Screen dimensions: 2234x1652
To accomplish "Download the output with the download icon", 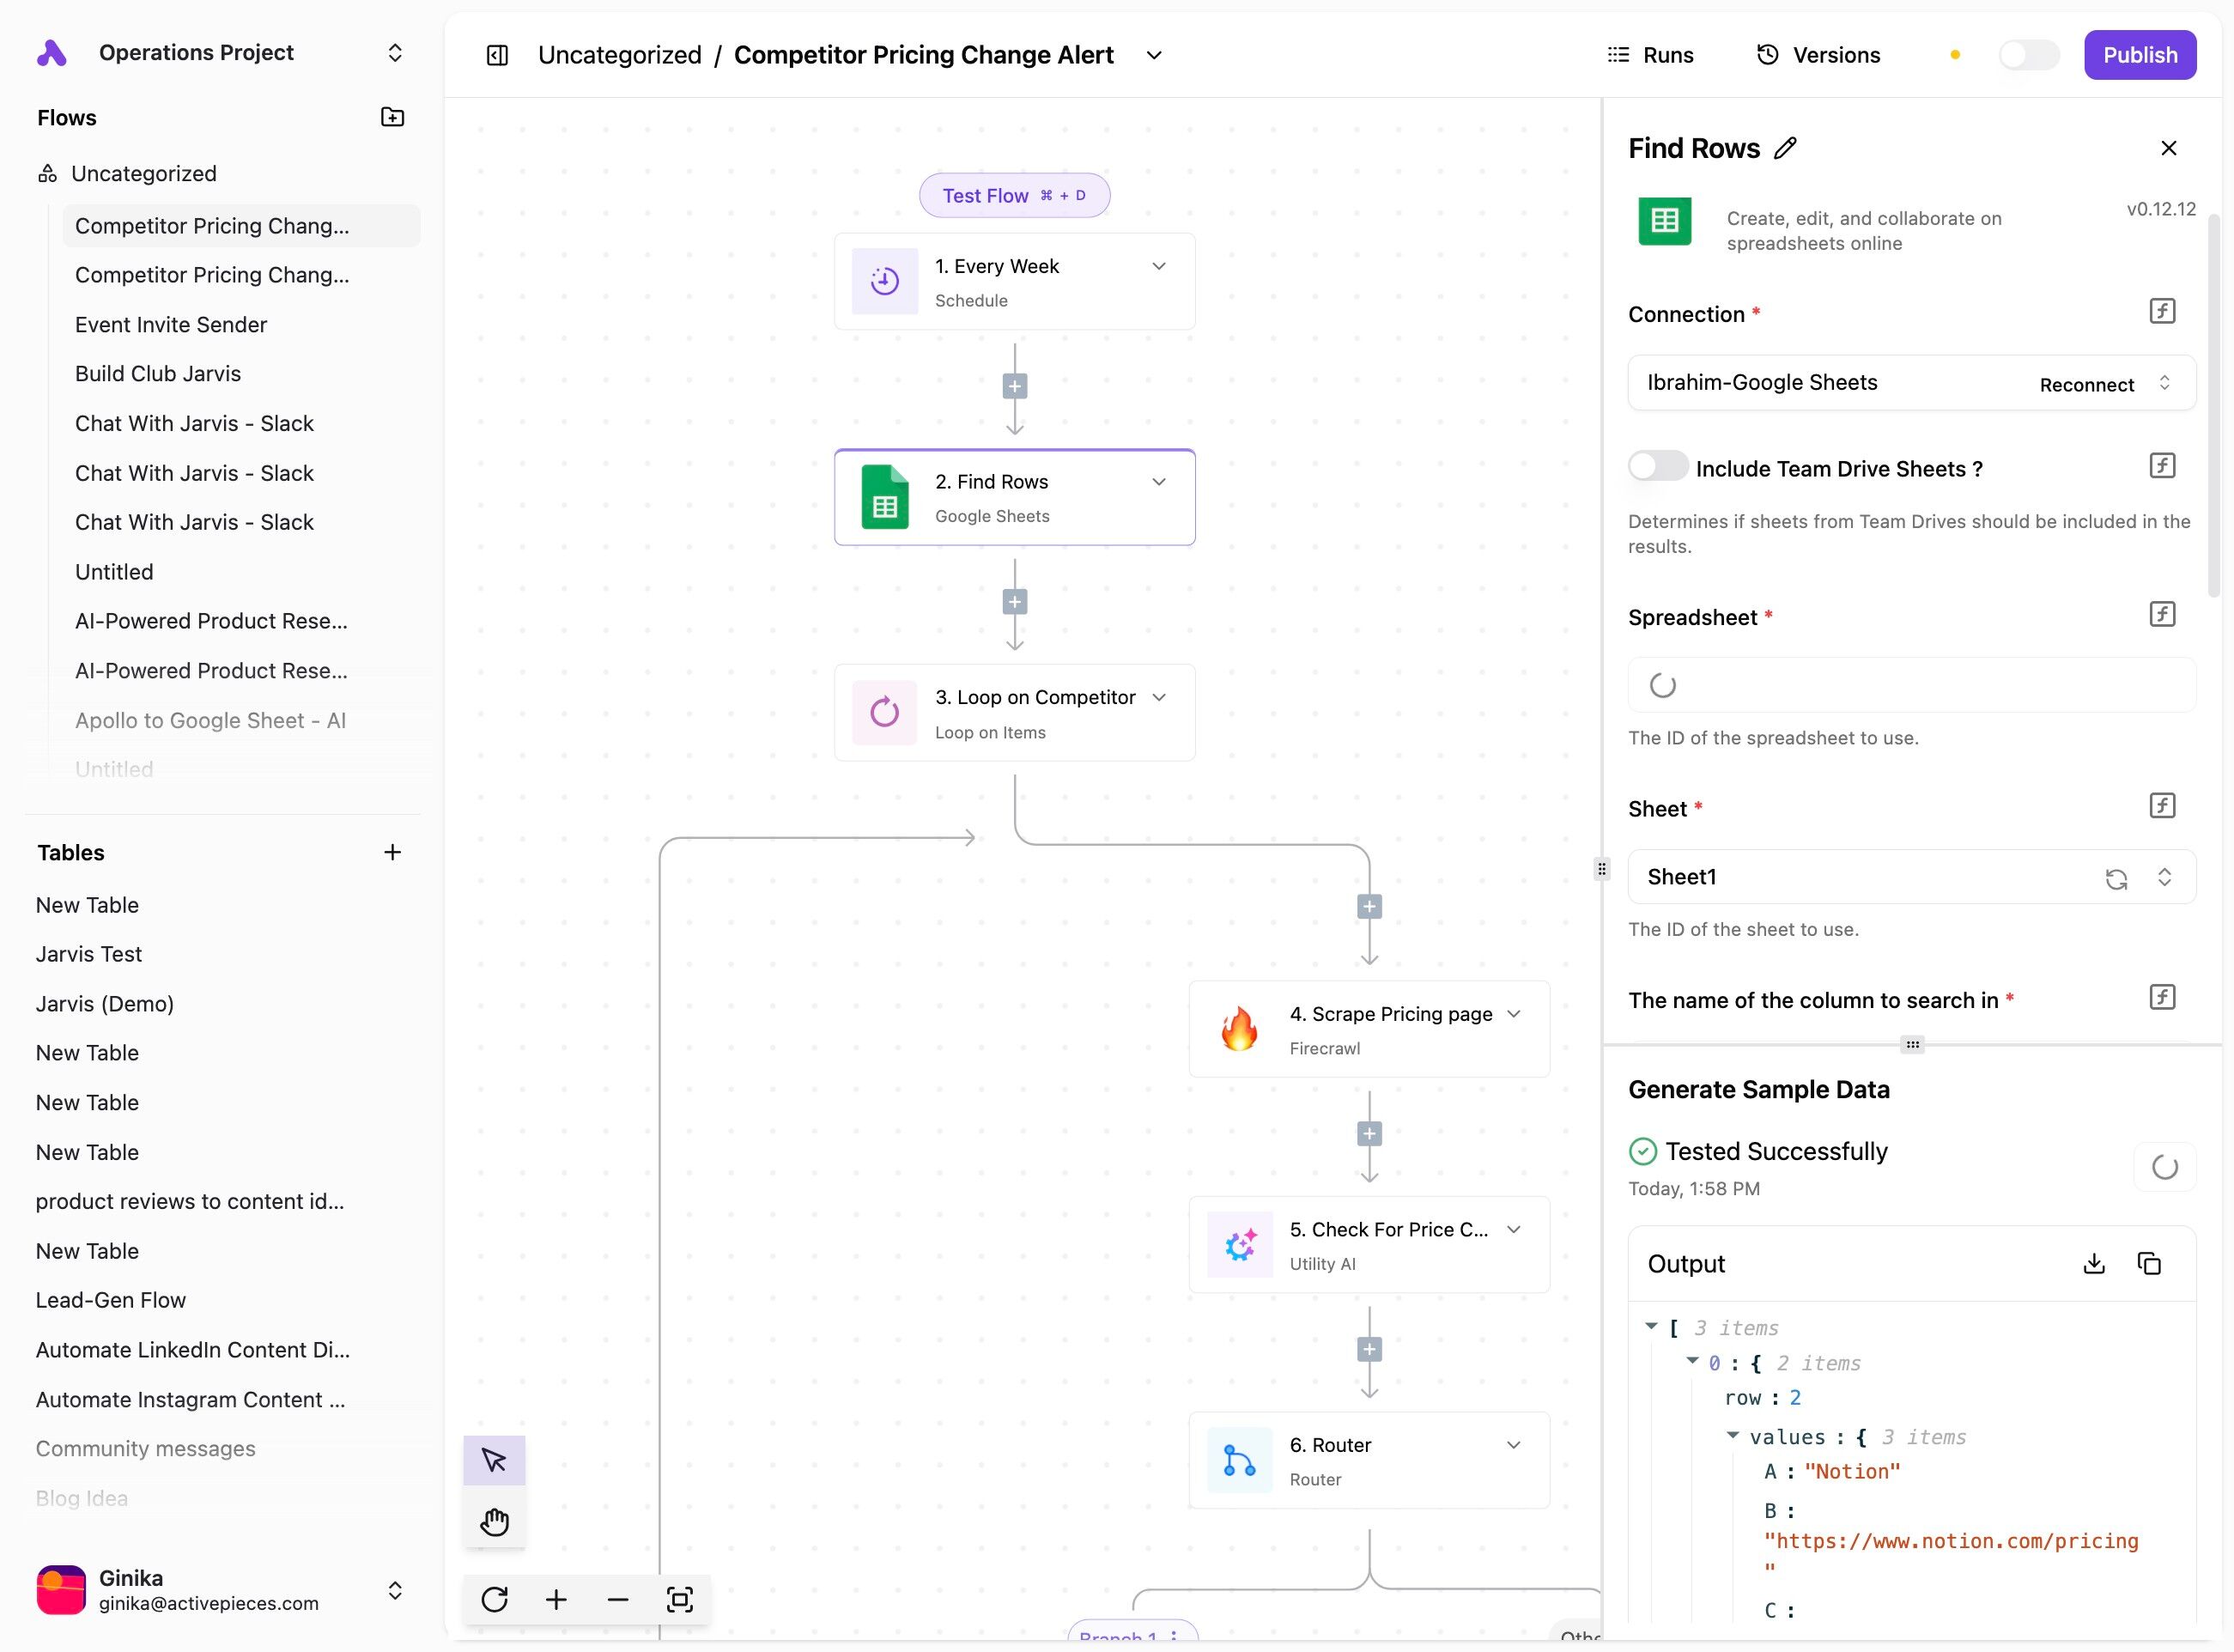I will click(x=2093, y=1263).
